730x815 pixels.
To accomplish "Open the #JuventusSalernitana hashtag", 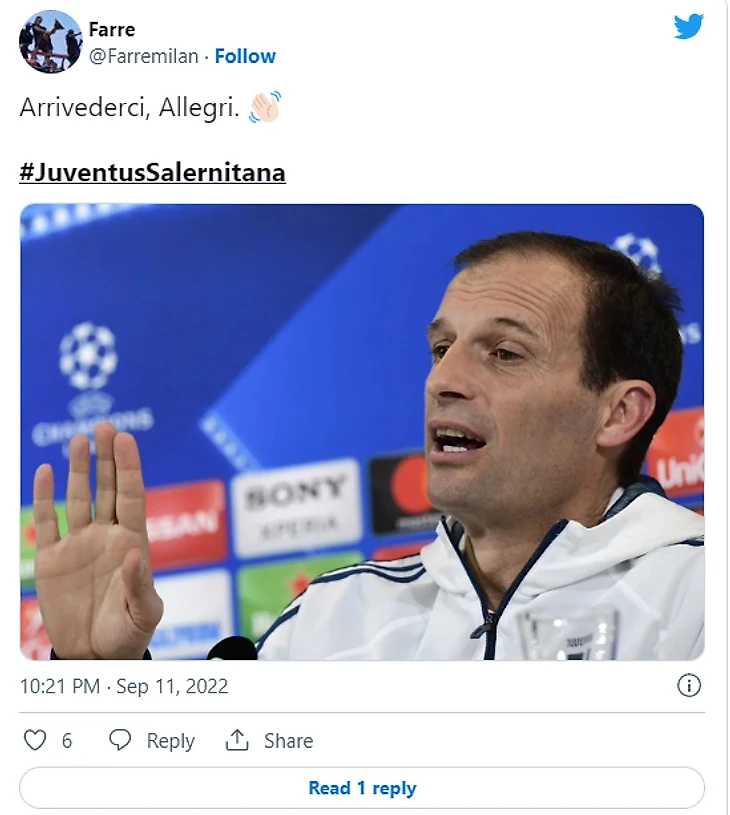I will 152,172.
